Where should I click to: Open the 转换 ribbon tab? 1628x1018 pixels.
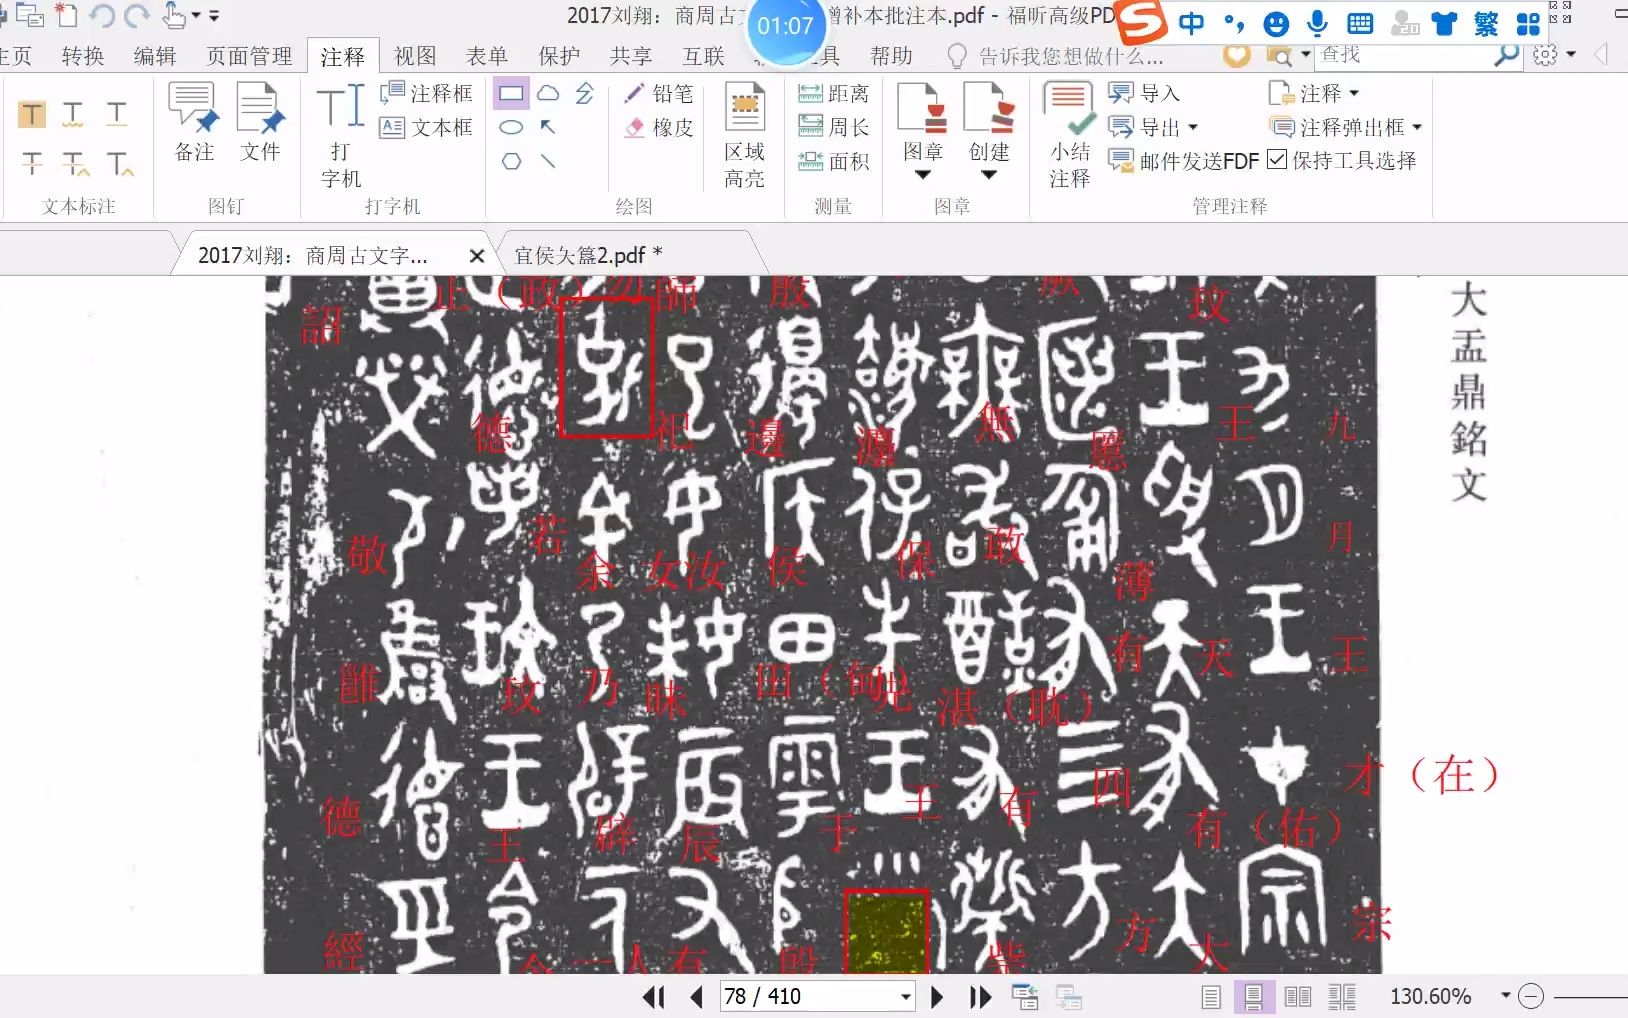(82, 56)
